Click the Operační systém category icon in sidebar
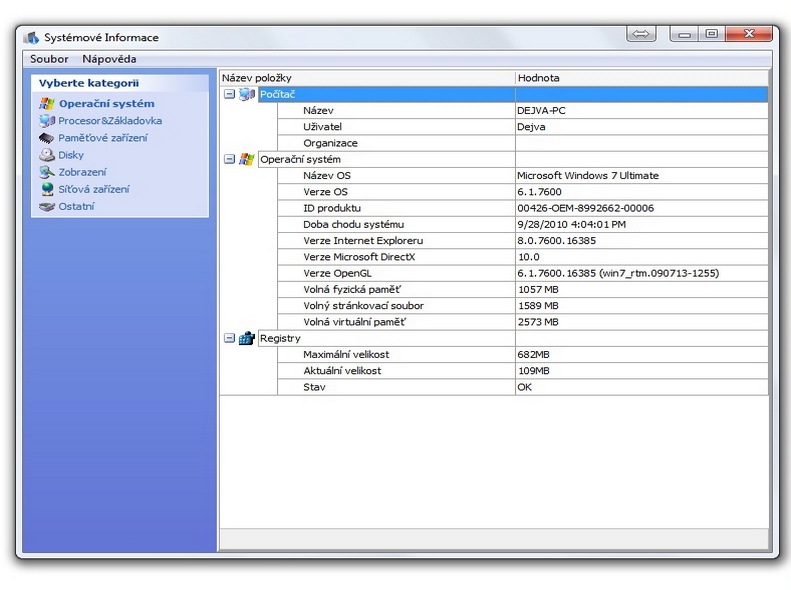 (x=47, y=104)
